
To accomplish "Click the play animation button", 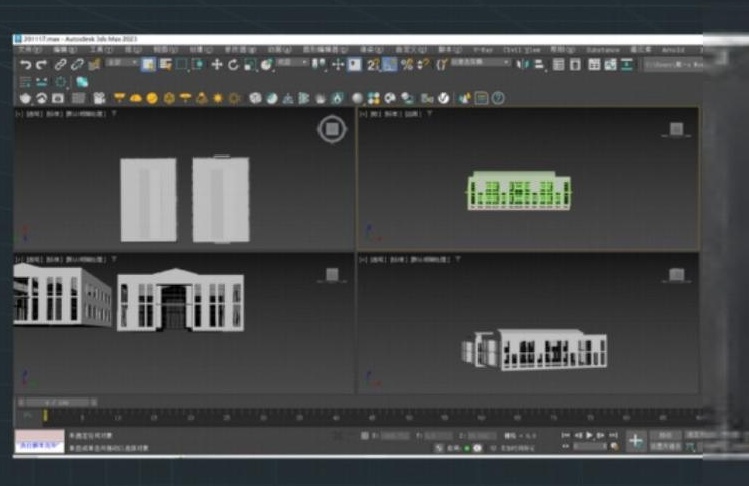I will point(589,435).
